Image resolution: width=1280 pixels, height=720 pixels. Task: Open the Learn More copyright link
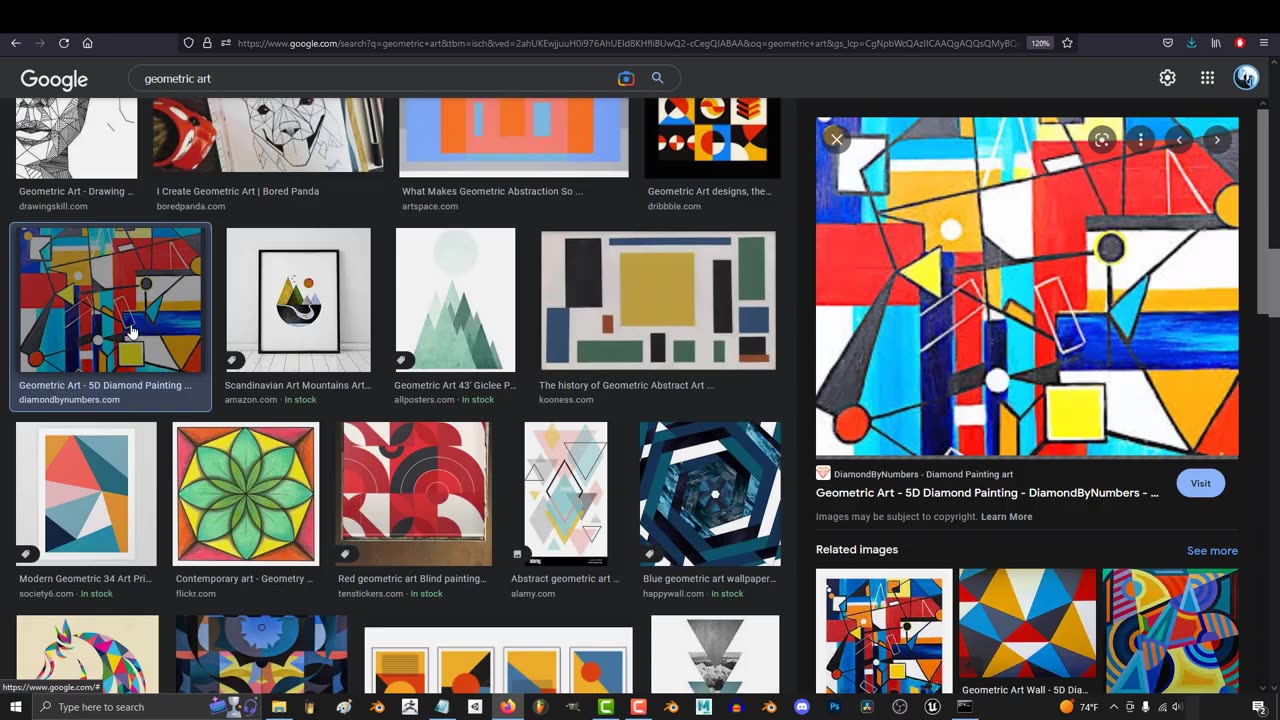(1006, 517)
